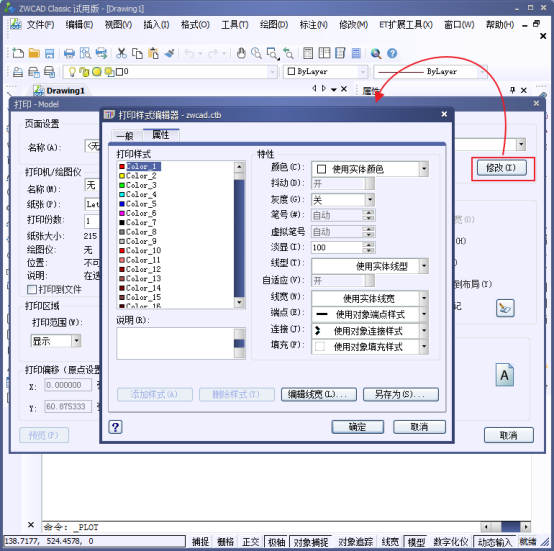
Task: Click the print styles list scroll down arrow
Action: pyautogui.click(x=239, y=302)
